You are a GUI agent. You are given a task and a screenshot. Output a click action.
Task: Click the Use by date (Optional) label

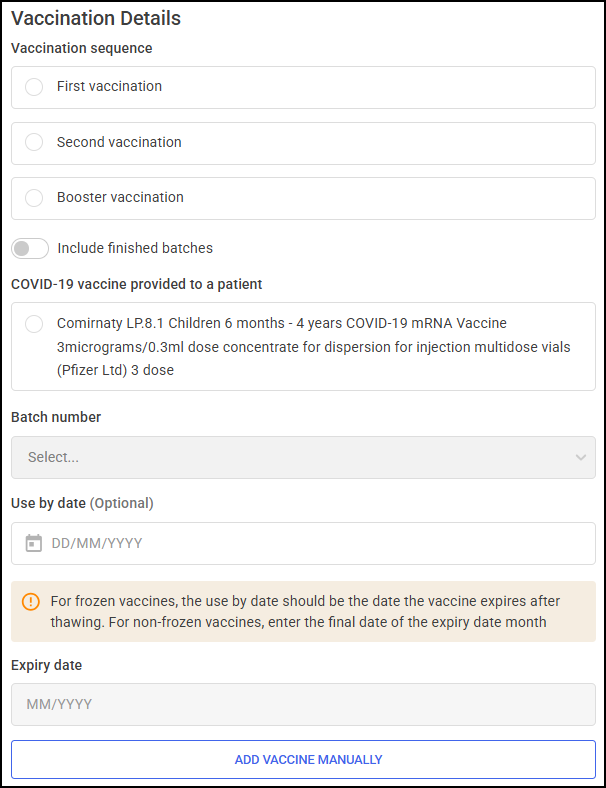(82, 503)
